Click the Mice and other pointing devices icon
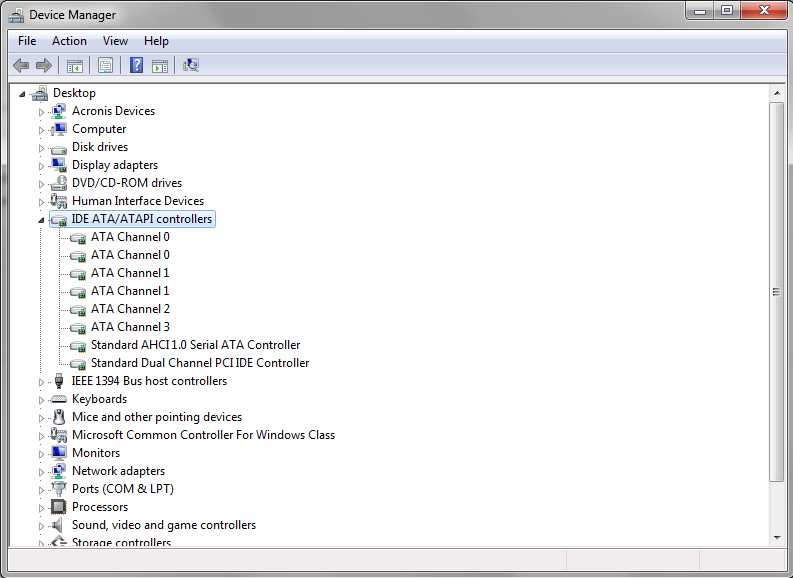The width and height of the screenshot is (793, 578). (59, 417)
